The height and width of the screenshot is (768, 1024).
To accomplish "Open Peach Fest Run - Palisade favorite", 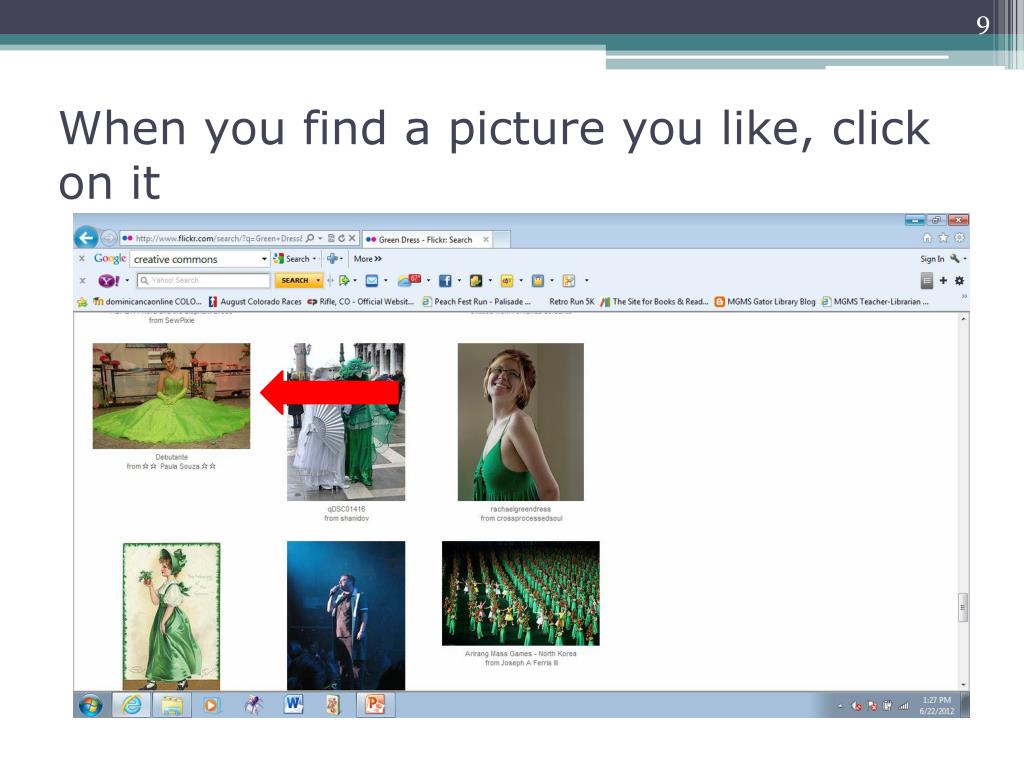I will tap(476, 302).
